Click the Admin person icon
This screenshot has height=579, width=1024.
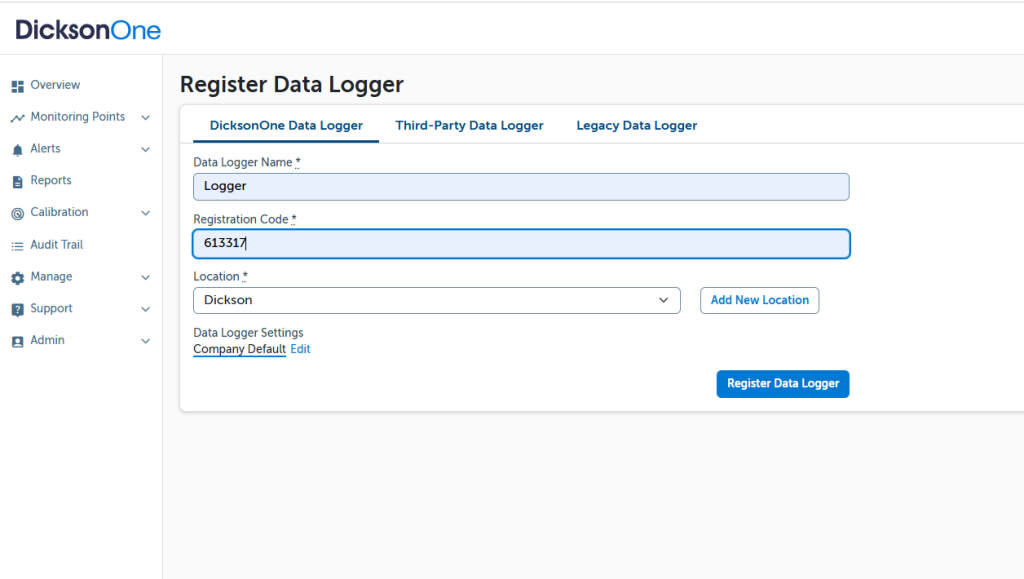pyautogui.click(x=17, y=341)
